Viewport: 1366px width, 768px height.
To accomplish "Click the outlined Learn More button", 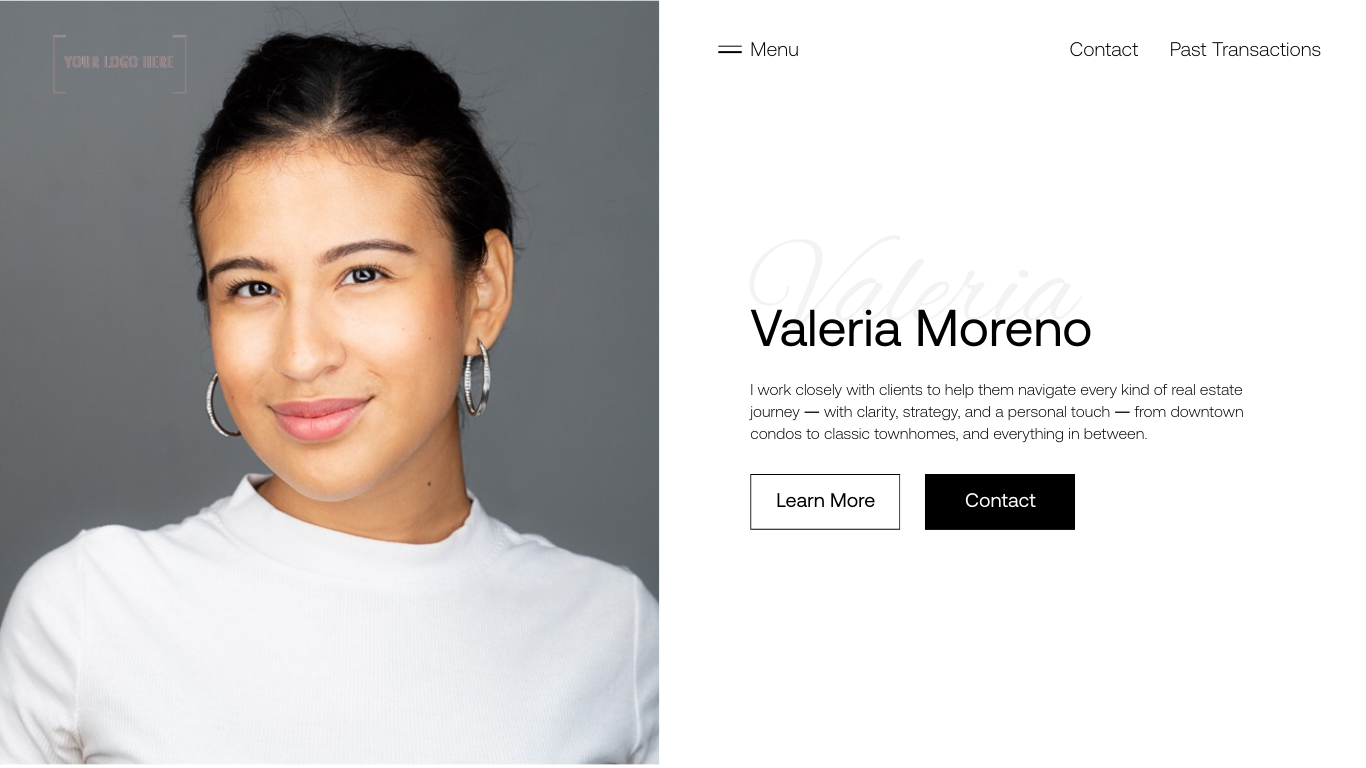I will [x=825, y=501].
